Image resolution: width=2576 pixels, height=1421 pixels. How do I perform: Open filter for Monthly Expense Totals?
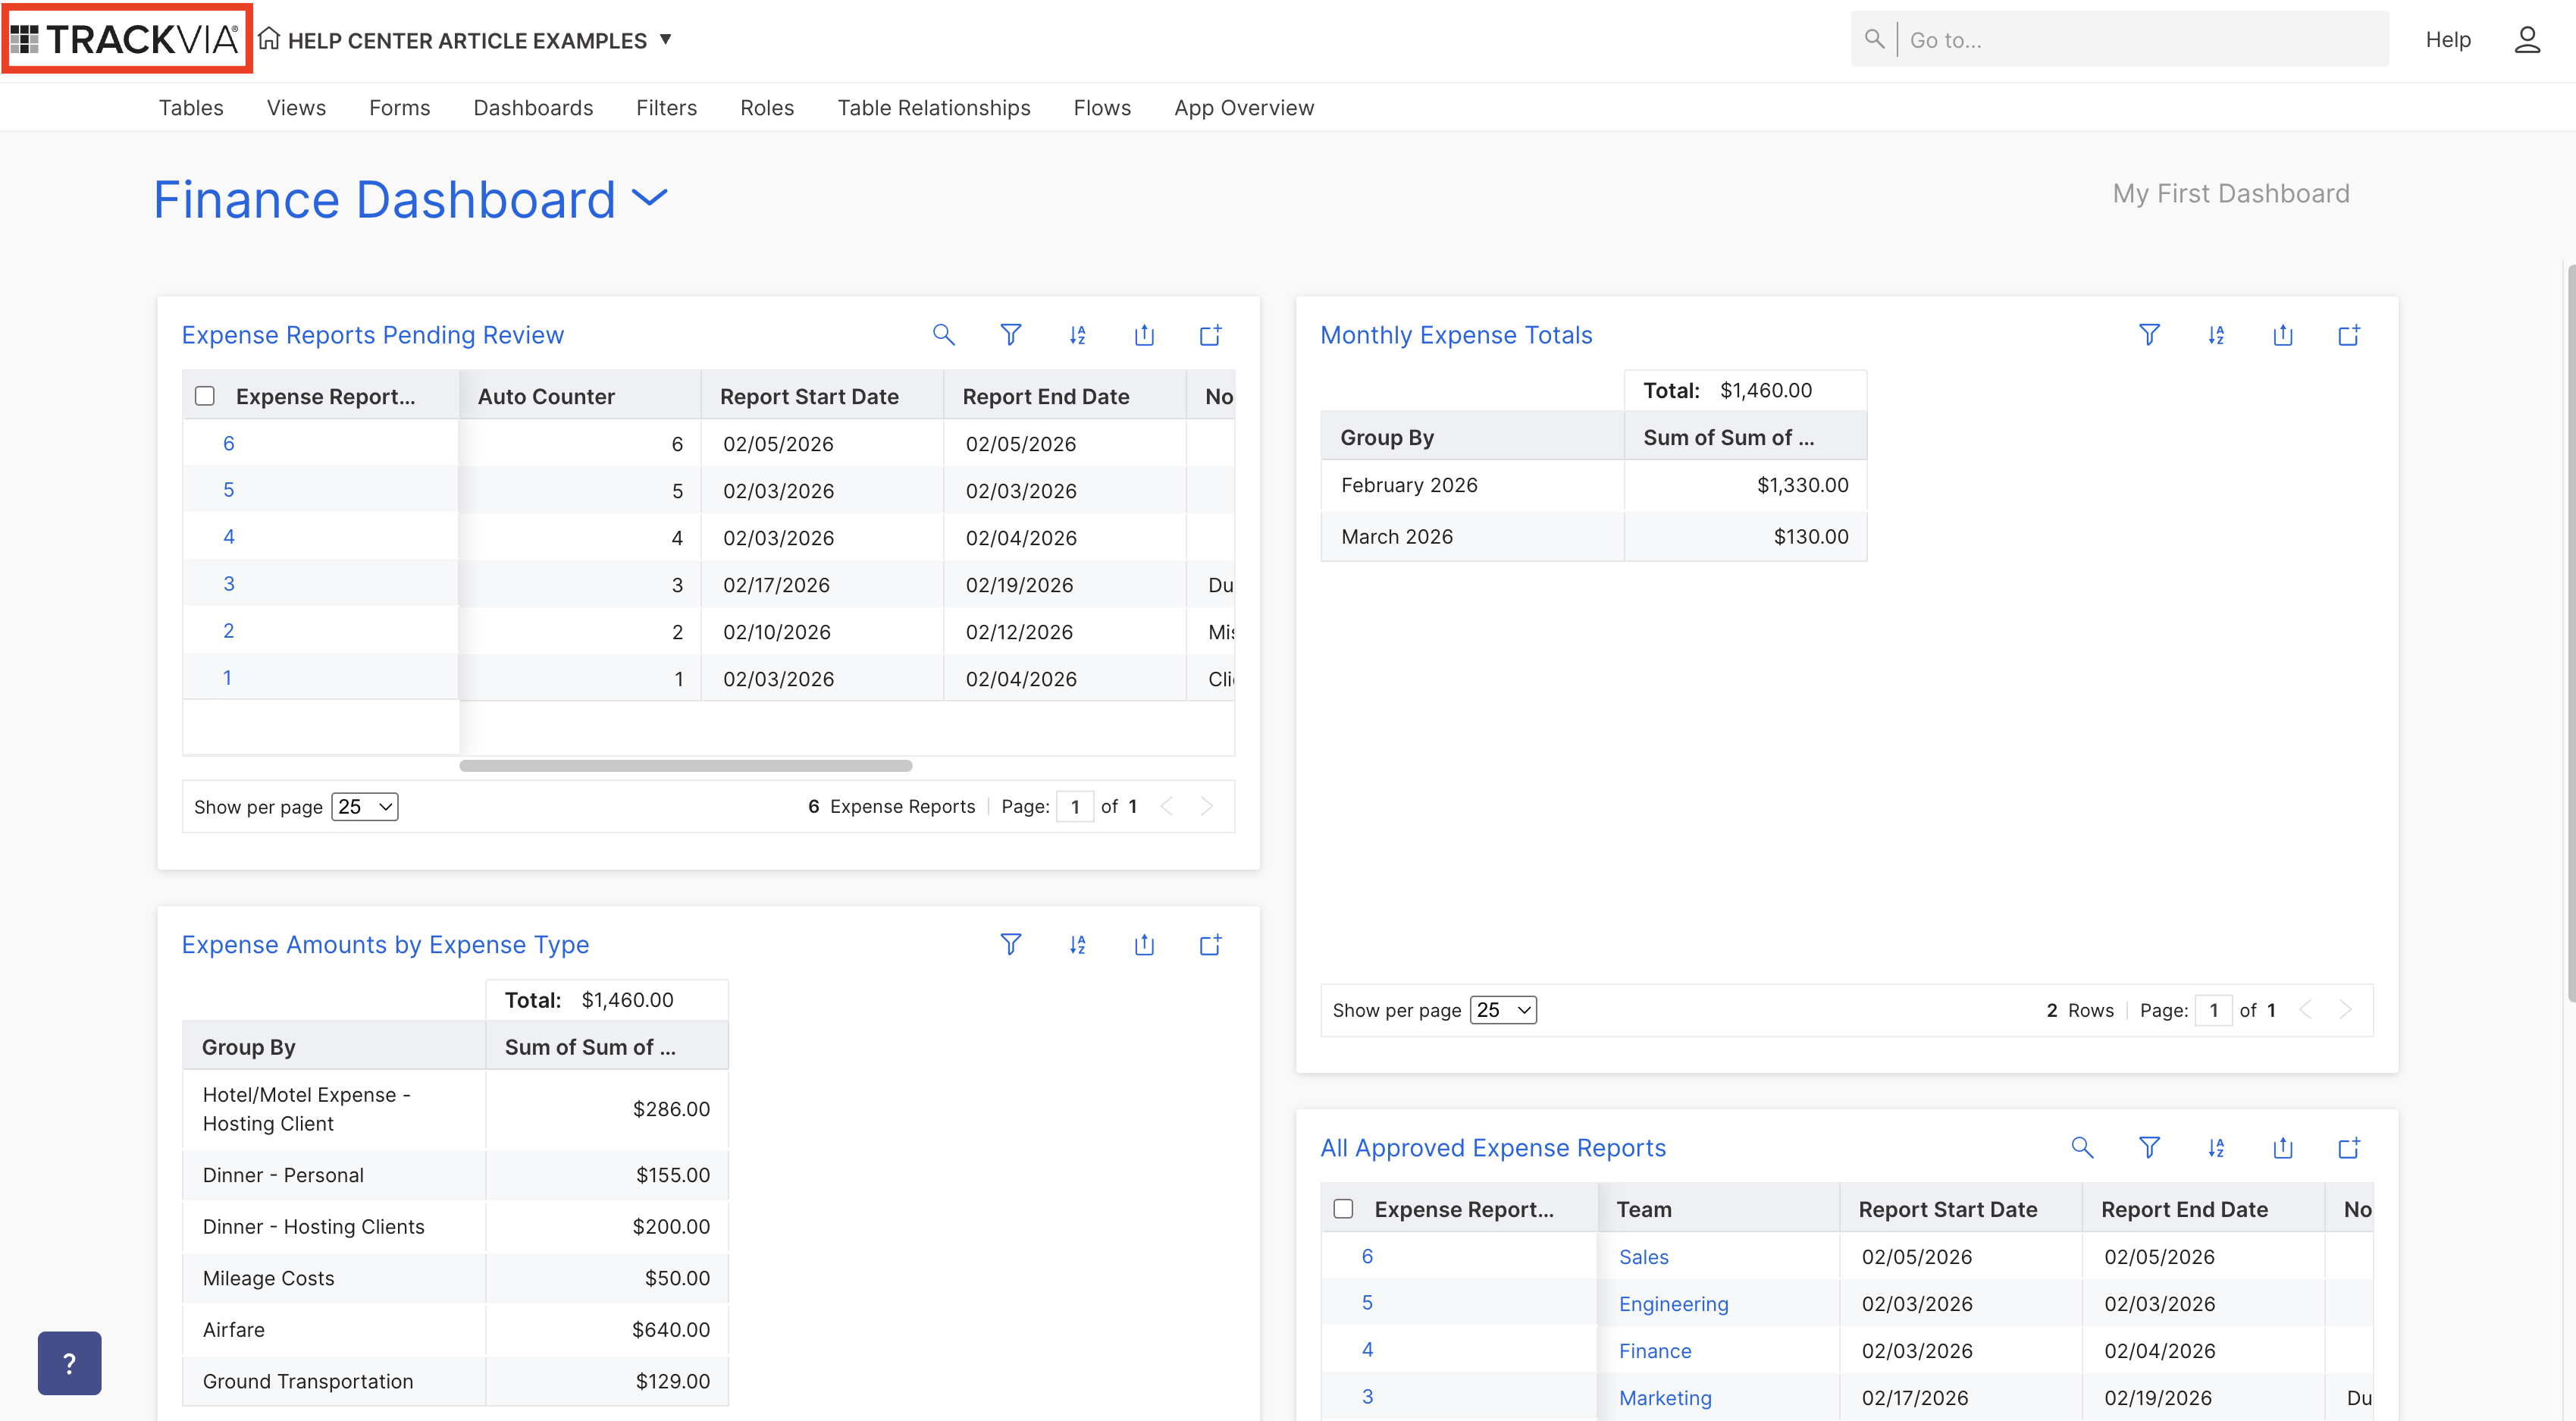coord(2149,335)
